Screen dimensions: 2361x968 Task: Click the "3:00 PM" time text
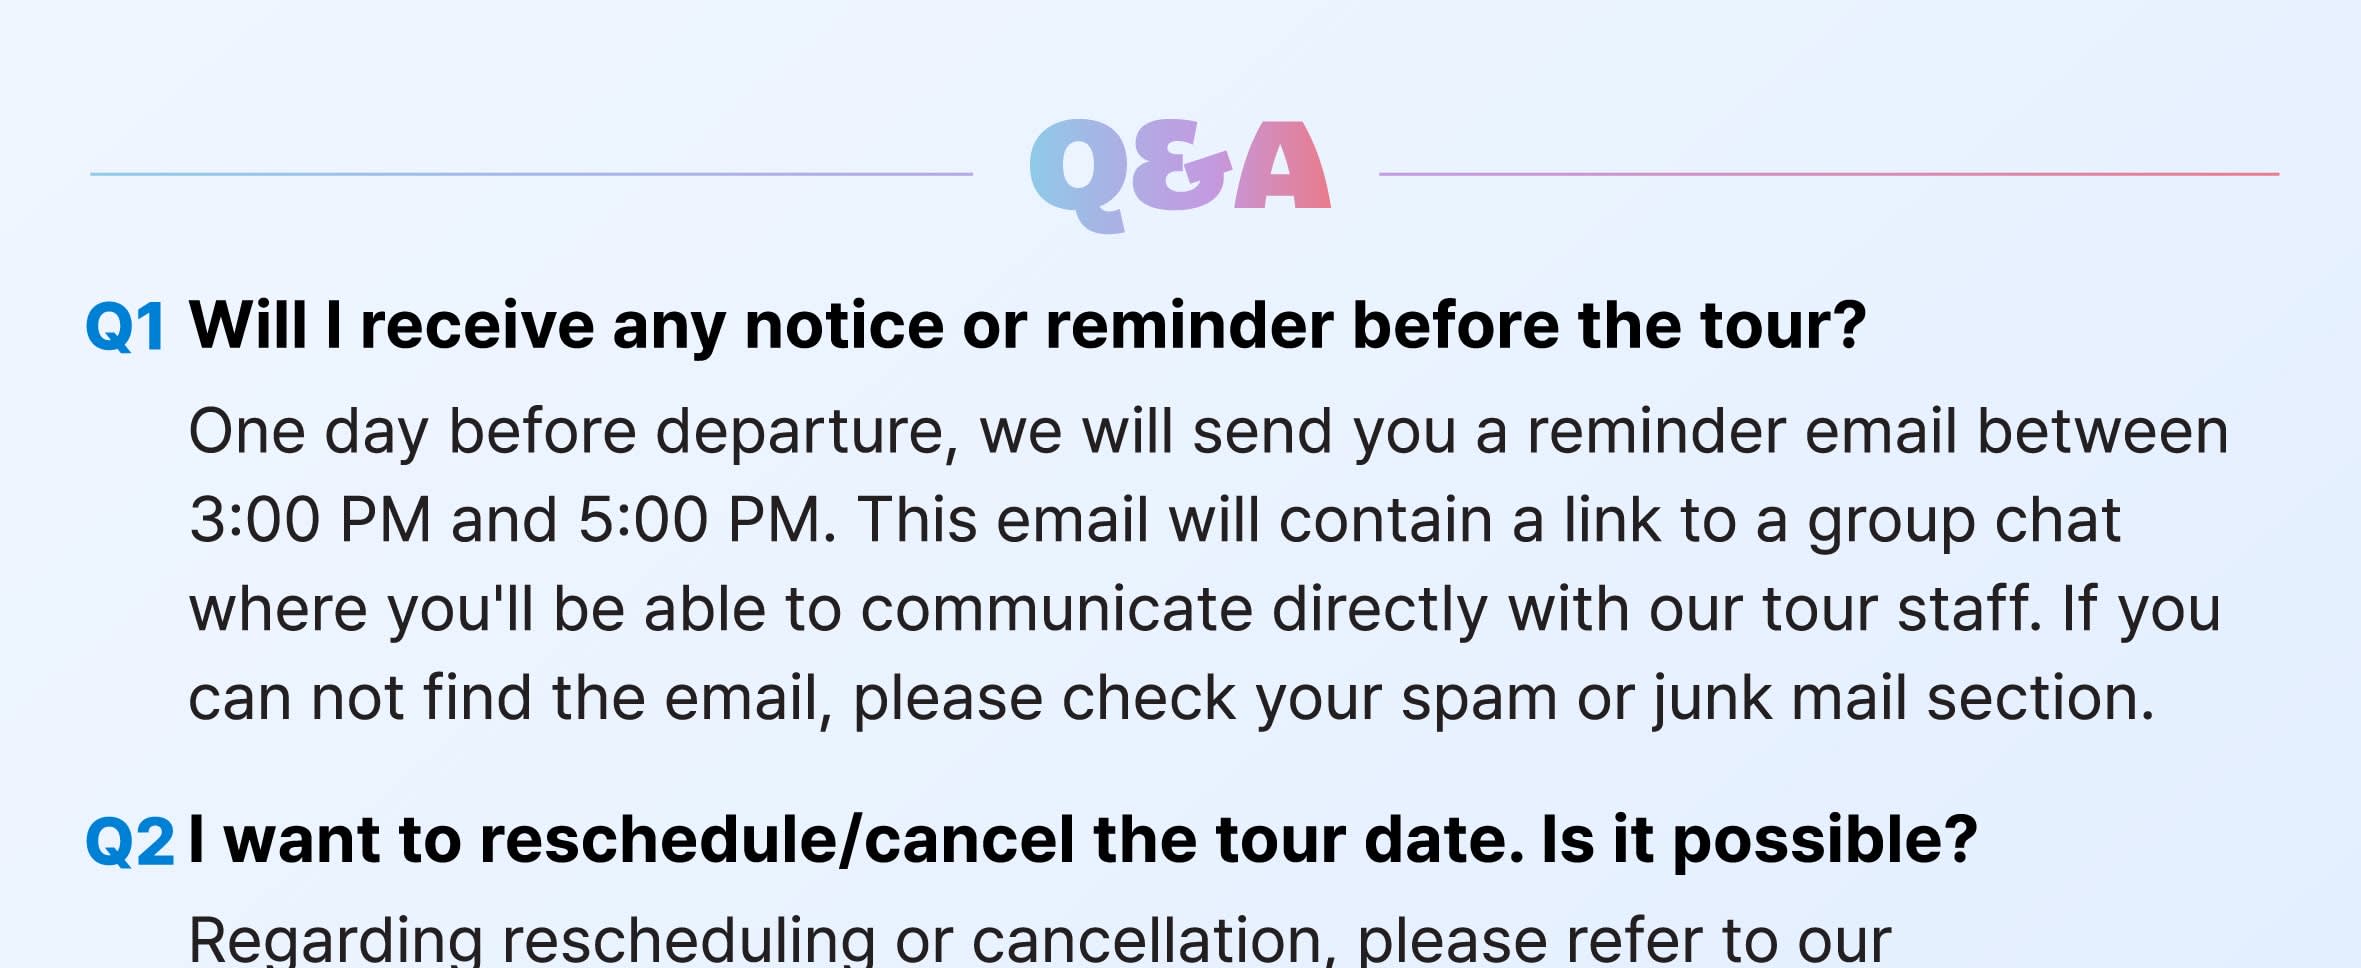[x=310, y=520]
